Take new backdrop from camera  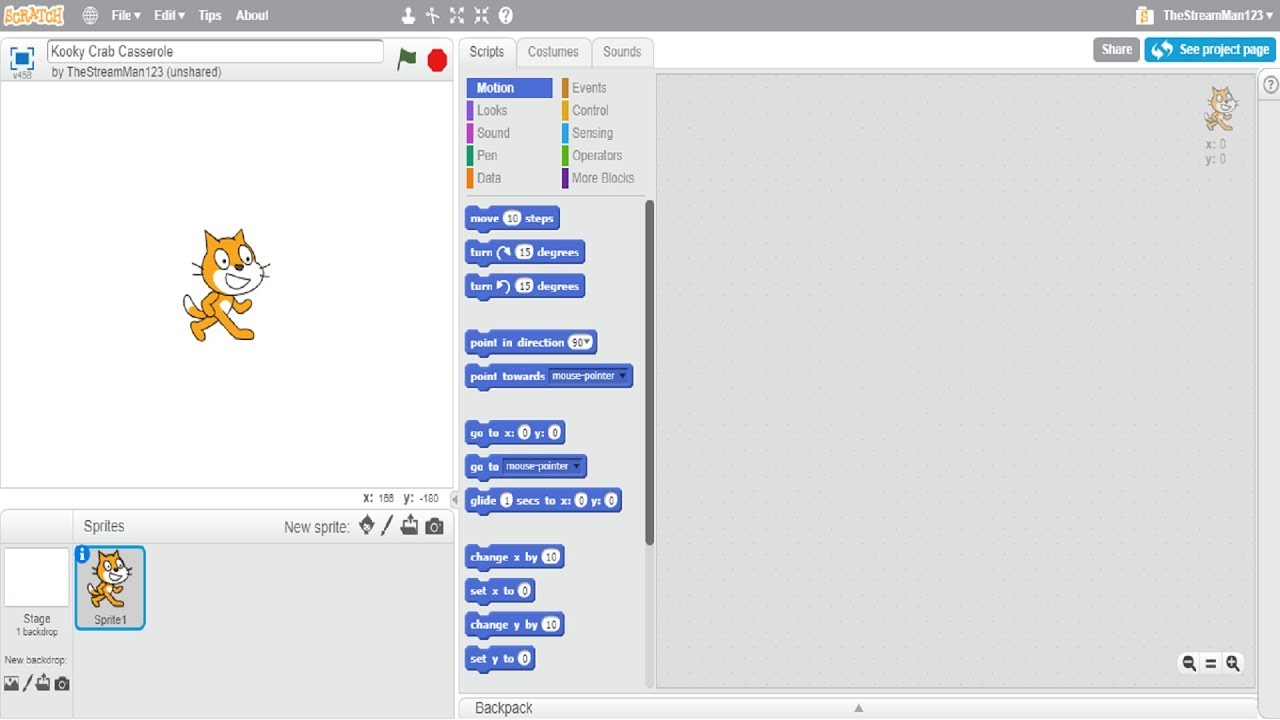[x=62, y=684]
